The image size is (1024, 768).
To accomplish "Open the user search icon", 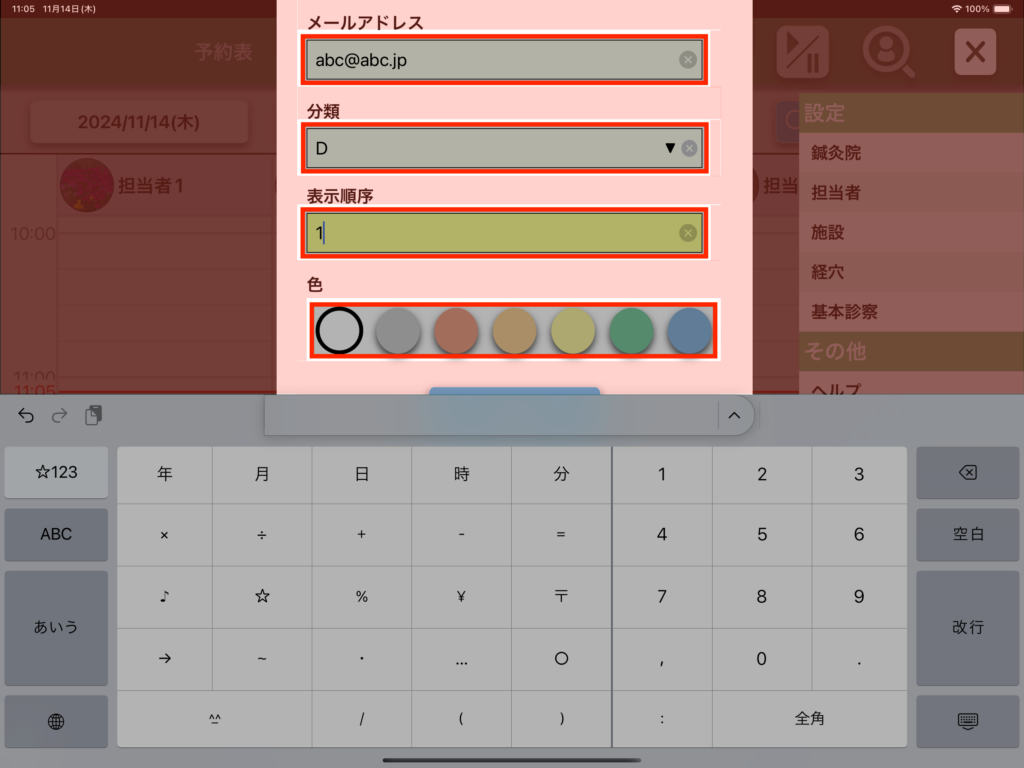I will (x=888, y=52).
